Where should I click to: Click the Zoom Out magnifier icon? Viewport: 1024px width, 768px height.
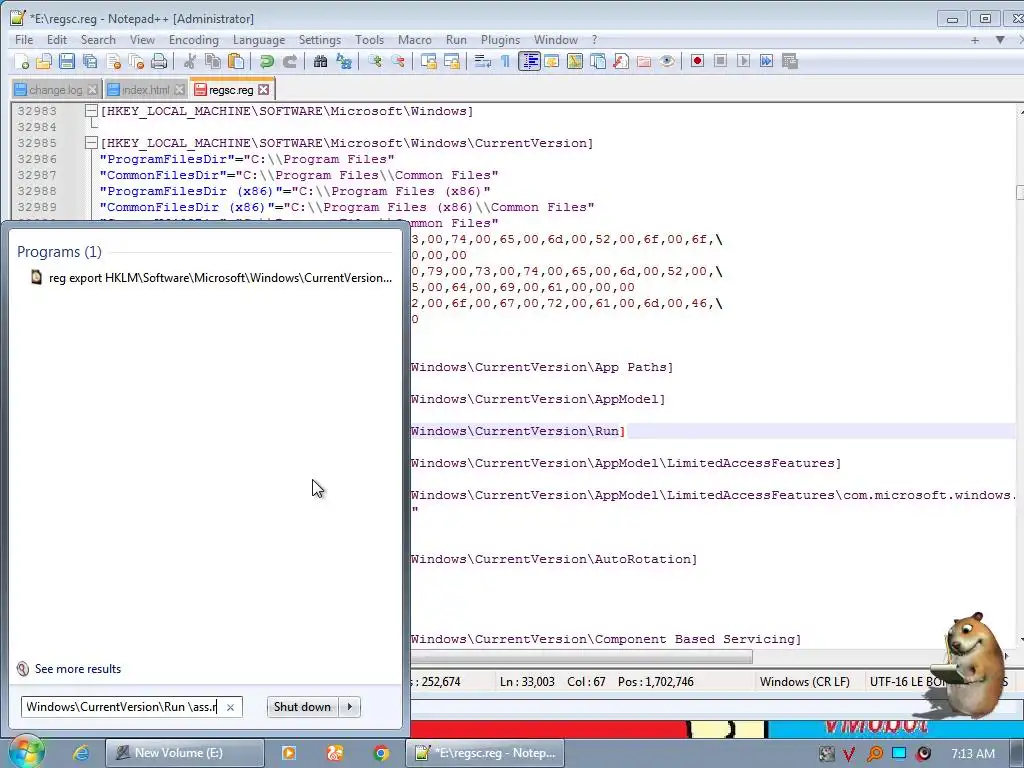click(398, 61)
